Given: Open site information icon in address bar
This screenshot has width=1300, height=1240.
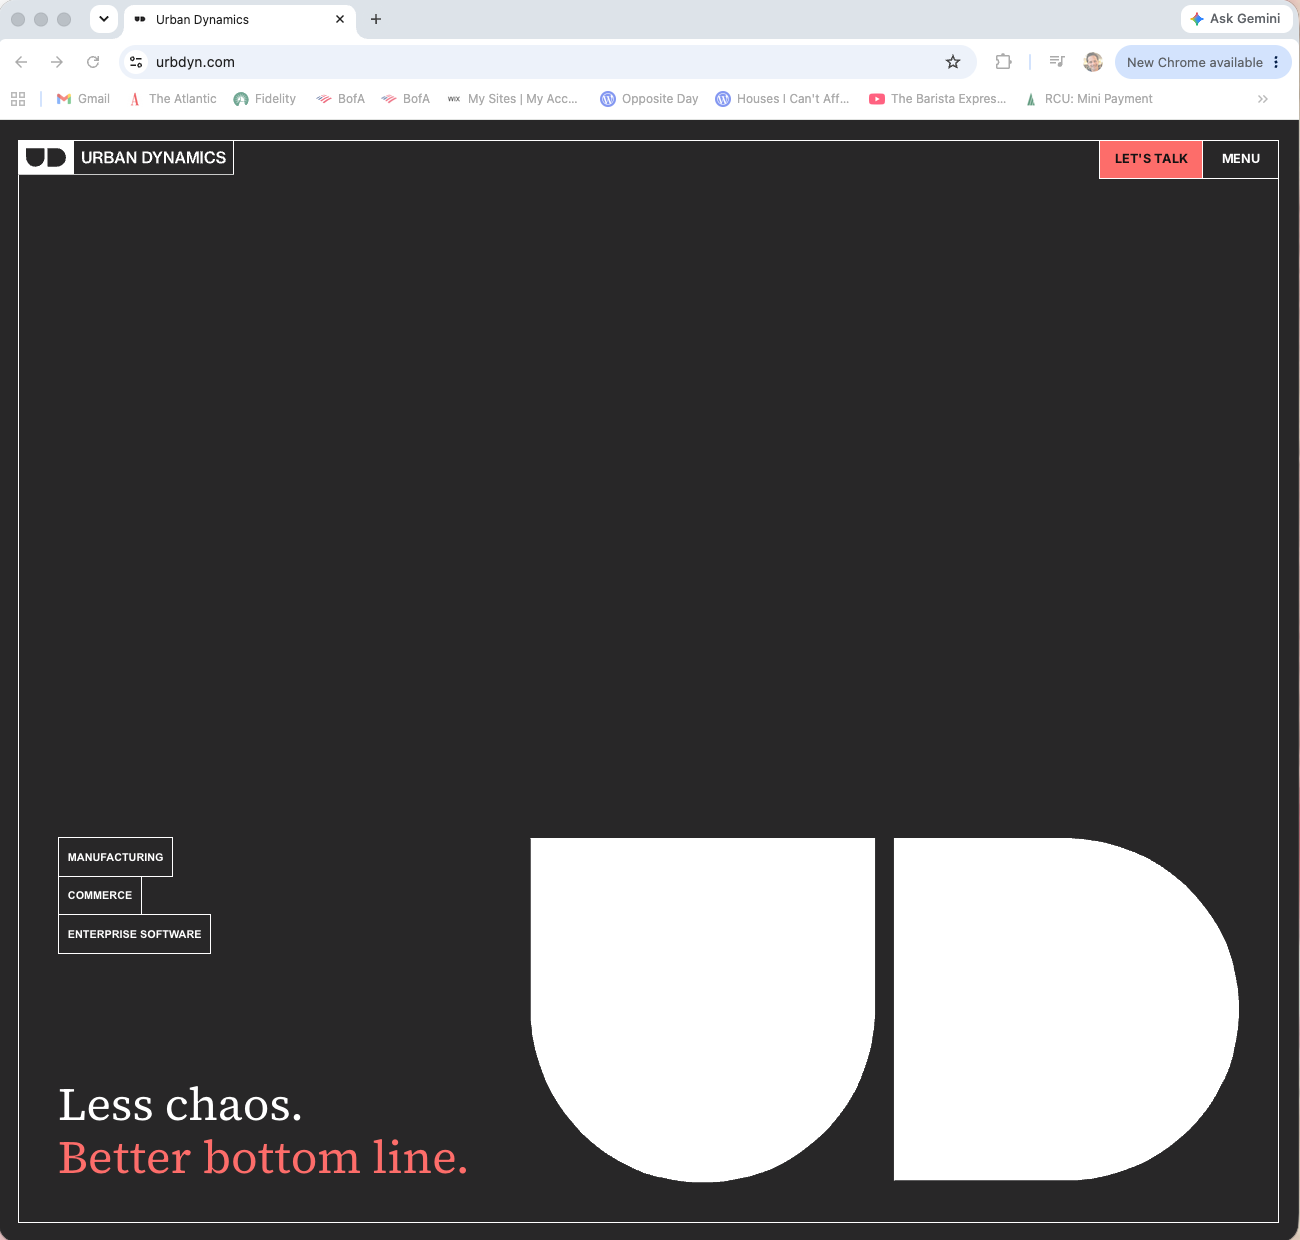Looking at the screenshot, I should coord(137,62).
